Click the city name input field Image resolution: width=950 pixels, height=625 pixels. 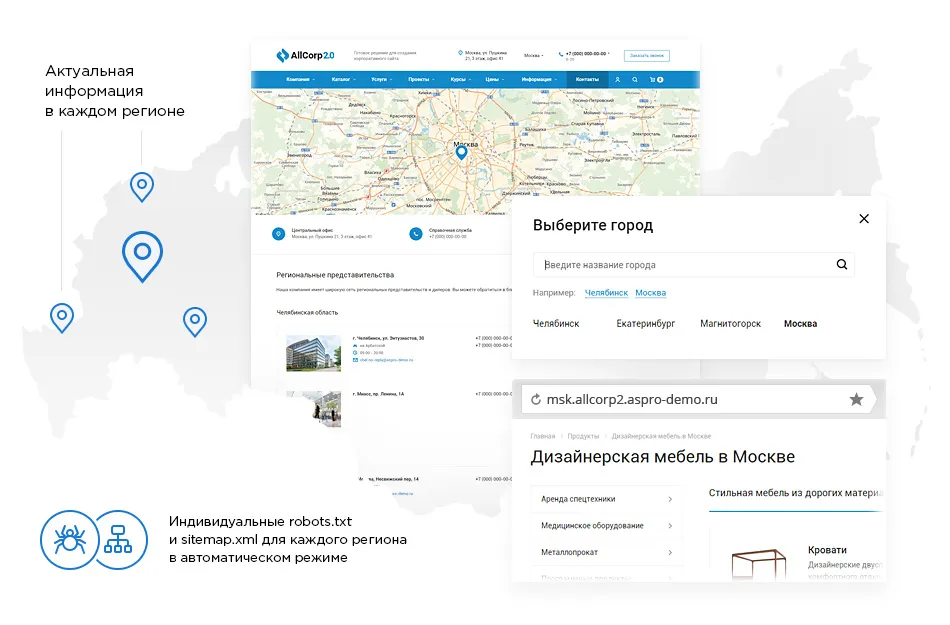pyautogui.click(x=685, y=265)
